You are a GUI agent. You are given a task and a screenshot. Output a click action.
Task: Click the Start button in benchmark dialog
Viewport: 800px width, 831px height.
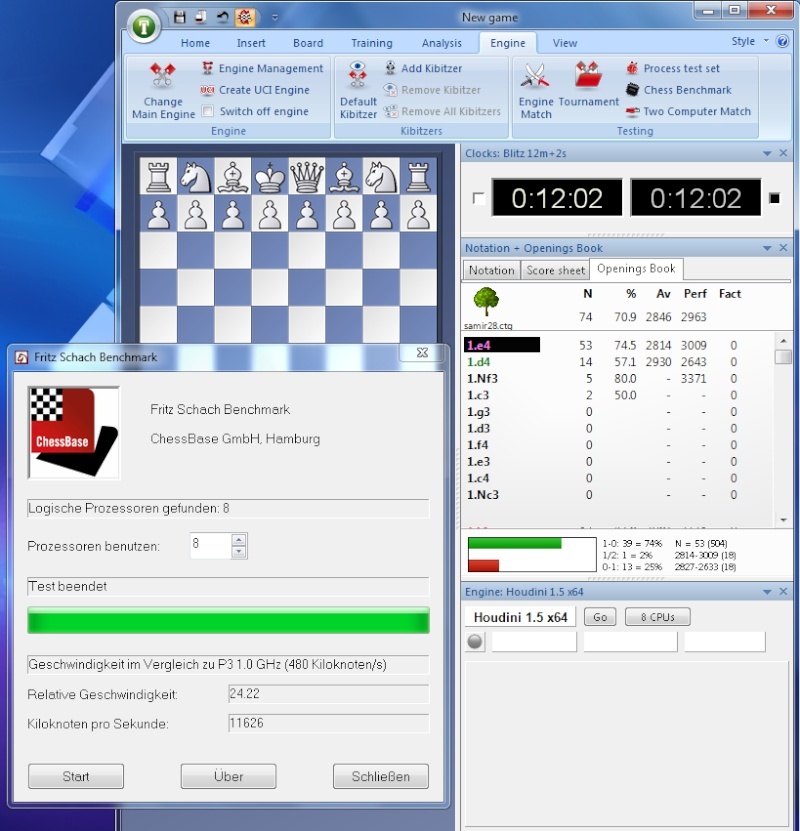(76, 776)
